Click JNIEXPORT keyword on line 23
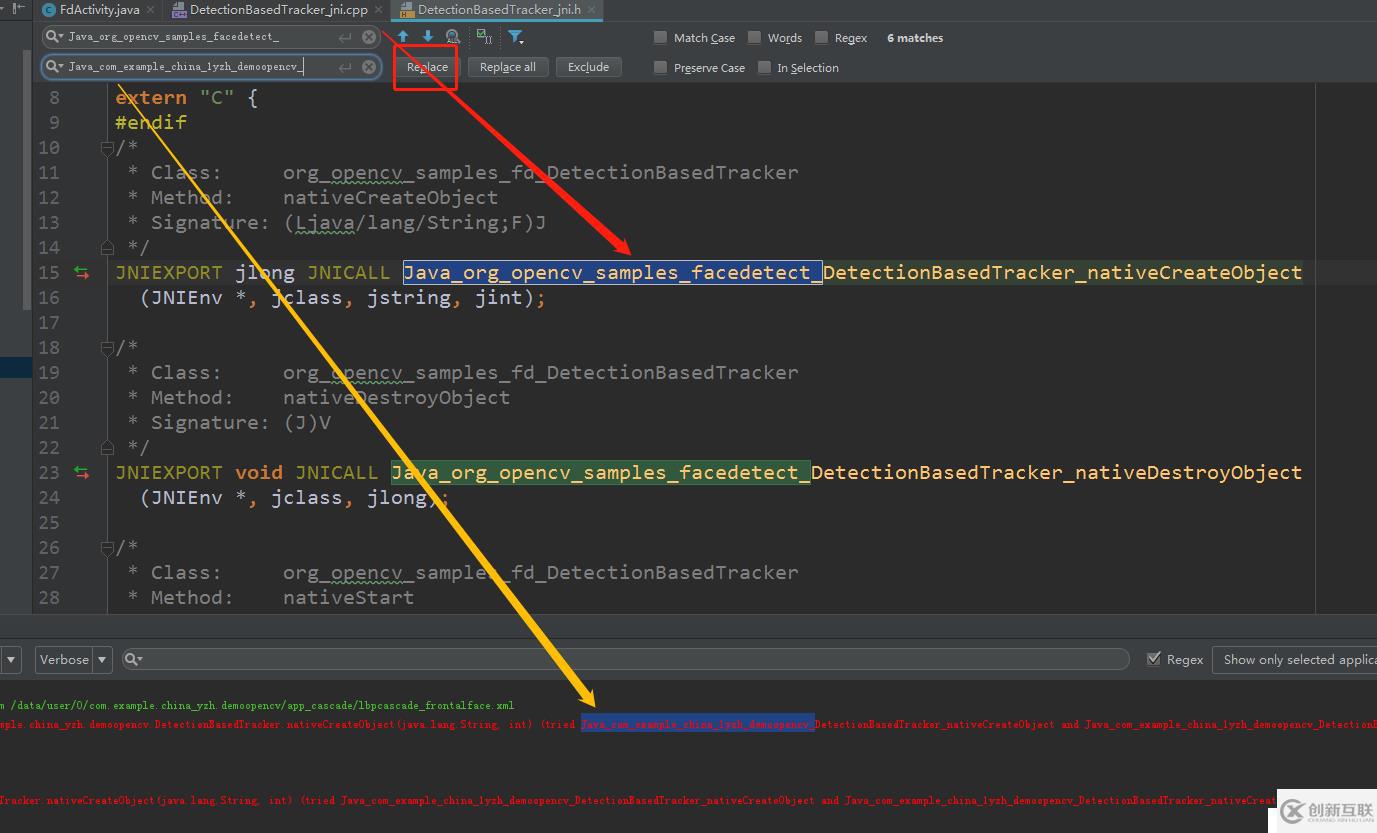Screen dimensions: 1377x833 point(169,473)
